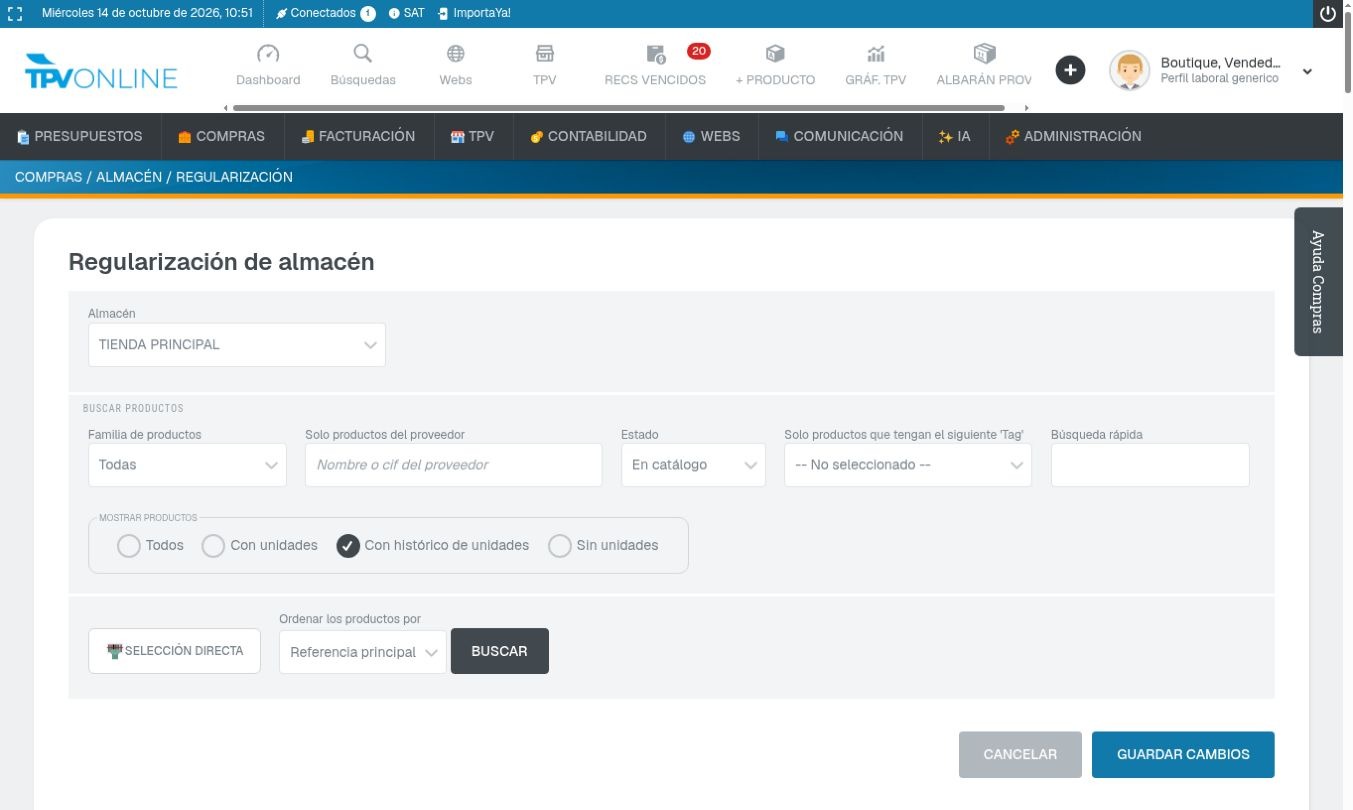Open the IA menu

pos(955,137)
